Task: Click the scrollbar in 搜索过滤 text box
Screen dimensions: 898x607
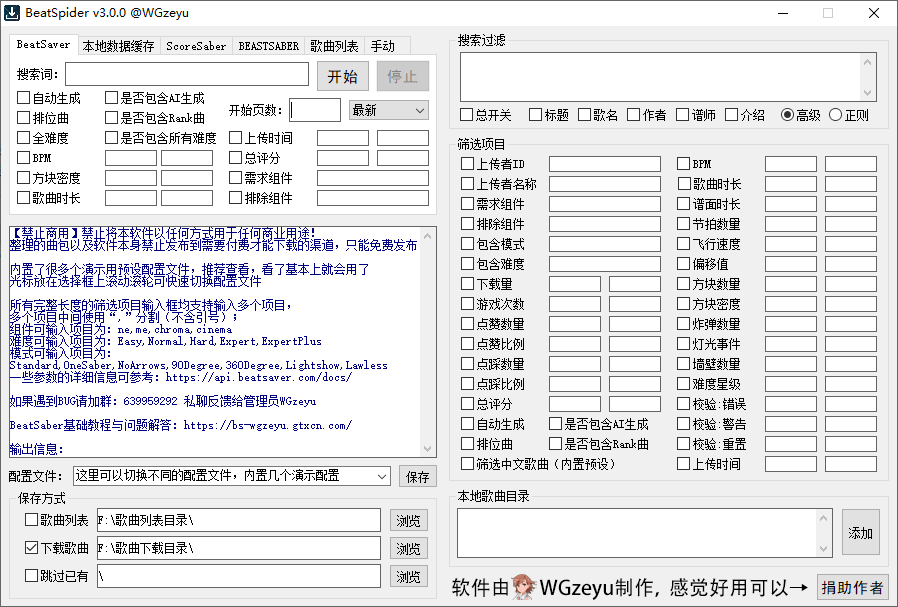Action: pos(868,76)
